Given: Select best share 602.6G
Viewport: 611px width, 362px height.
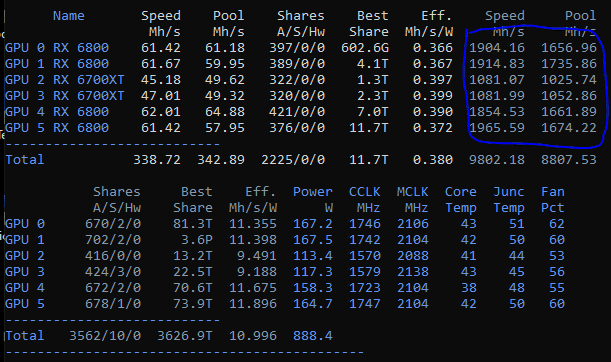Looking at the screenshot, I should pos(365,48).
